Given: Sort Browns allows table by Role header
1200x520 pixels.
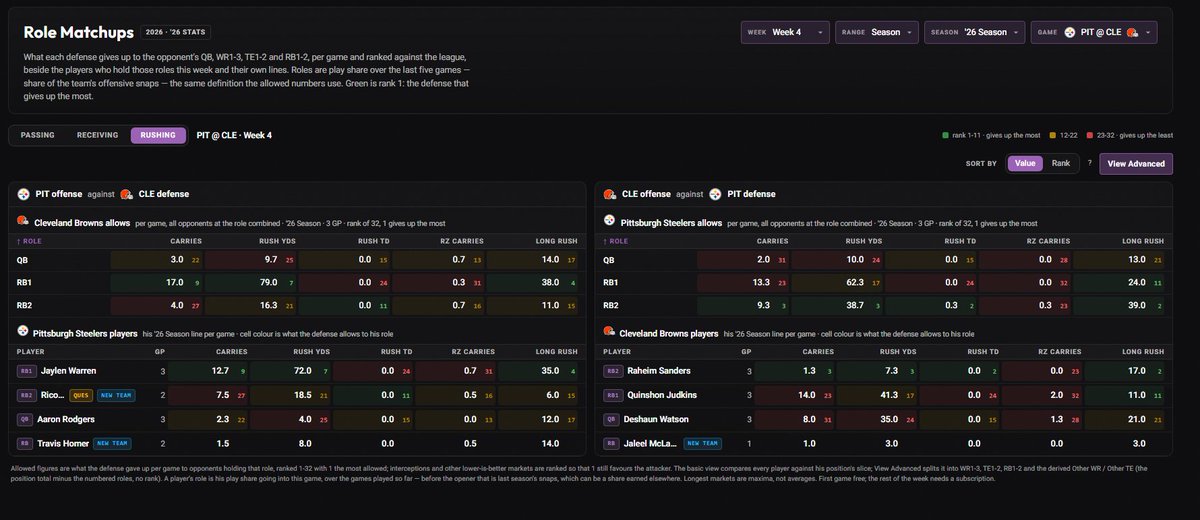Looking at the screenshot, I should [x=29, y=241].
